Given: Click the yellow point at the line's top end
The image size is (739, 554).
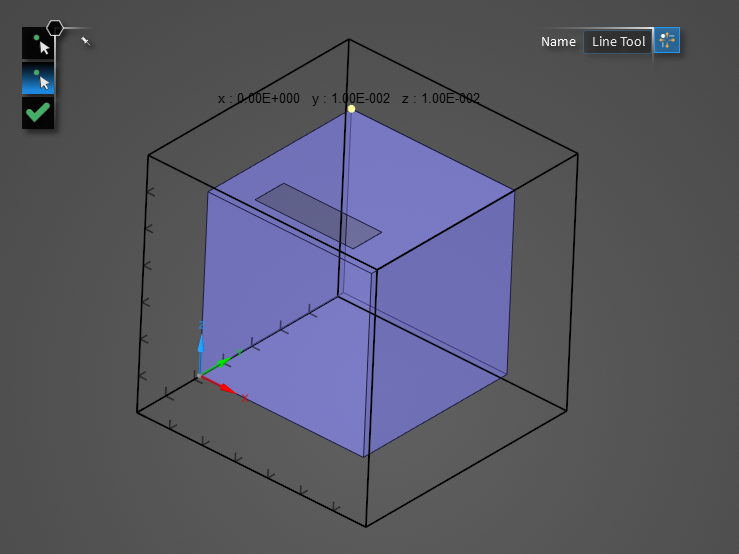Looking at the screenshot, I should (351, 109).
